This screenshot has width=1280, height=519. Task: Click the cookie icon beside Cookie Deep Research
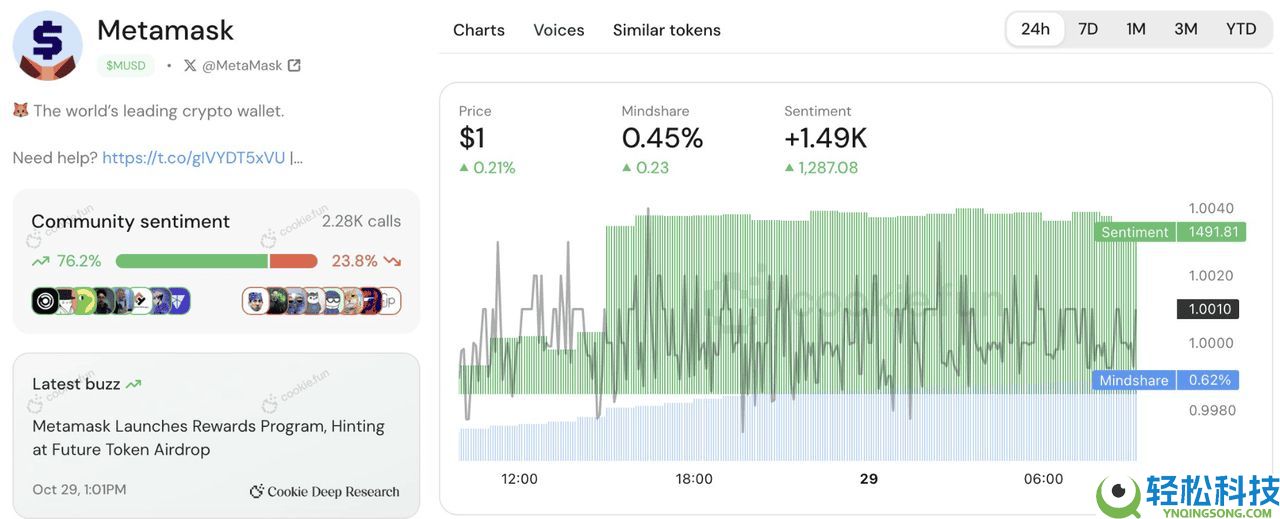click(x=257, y=491)
